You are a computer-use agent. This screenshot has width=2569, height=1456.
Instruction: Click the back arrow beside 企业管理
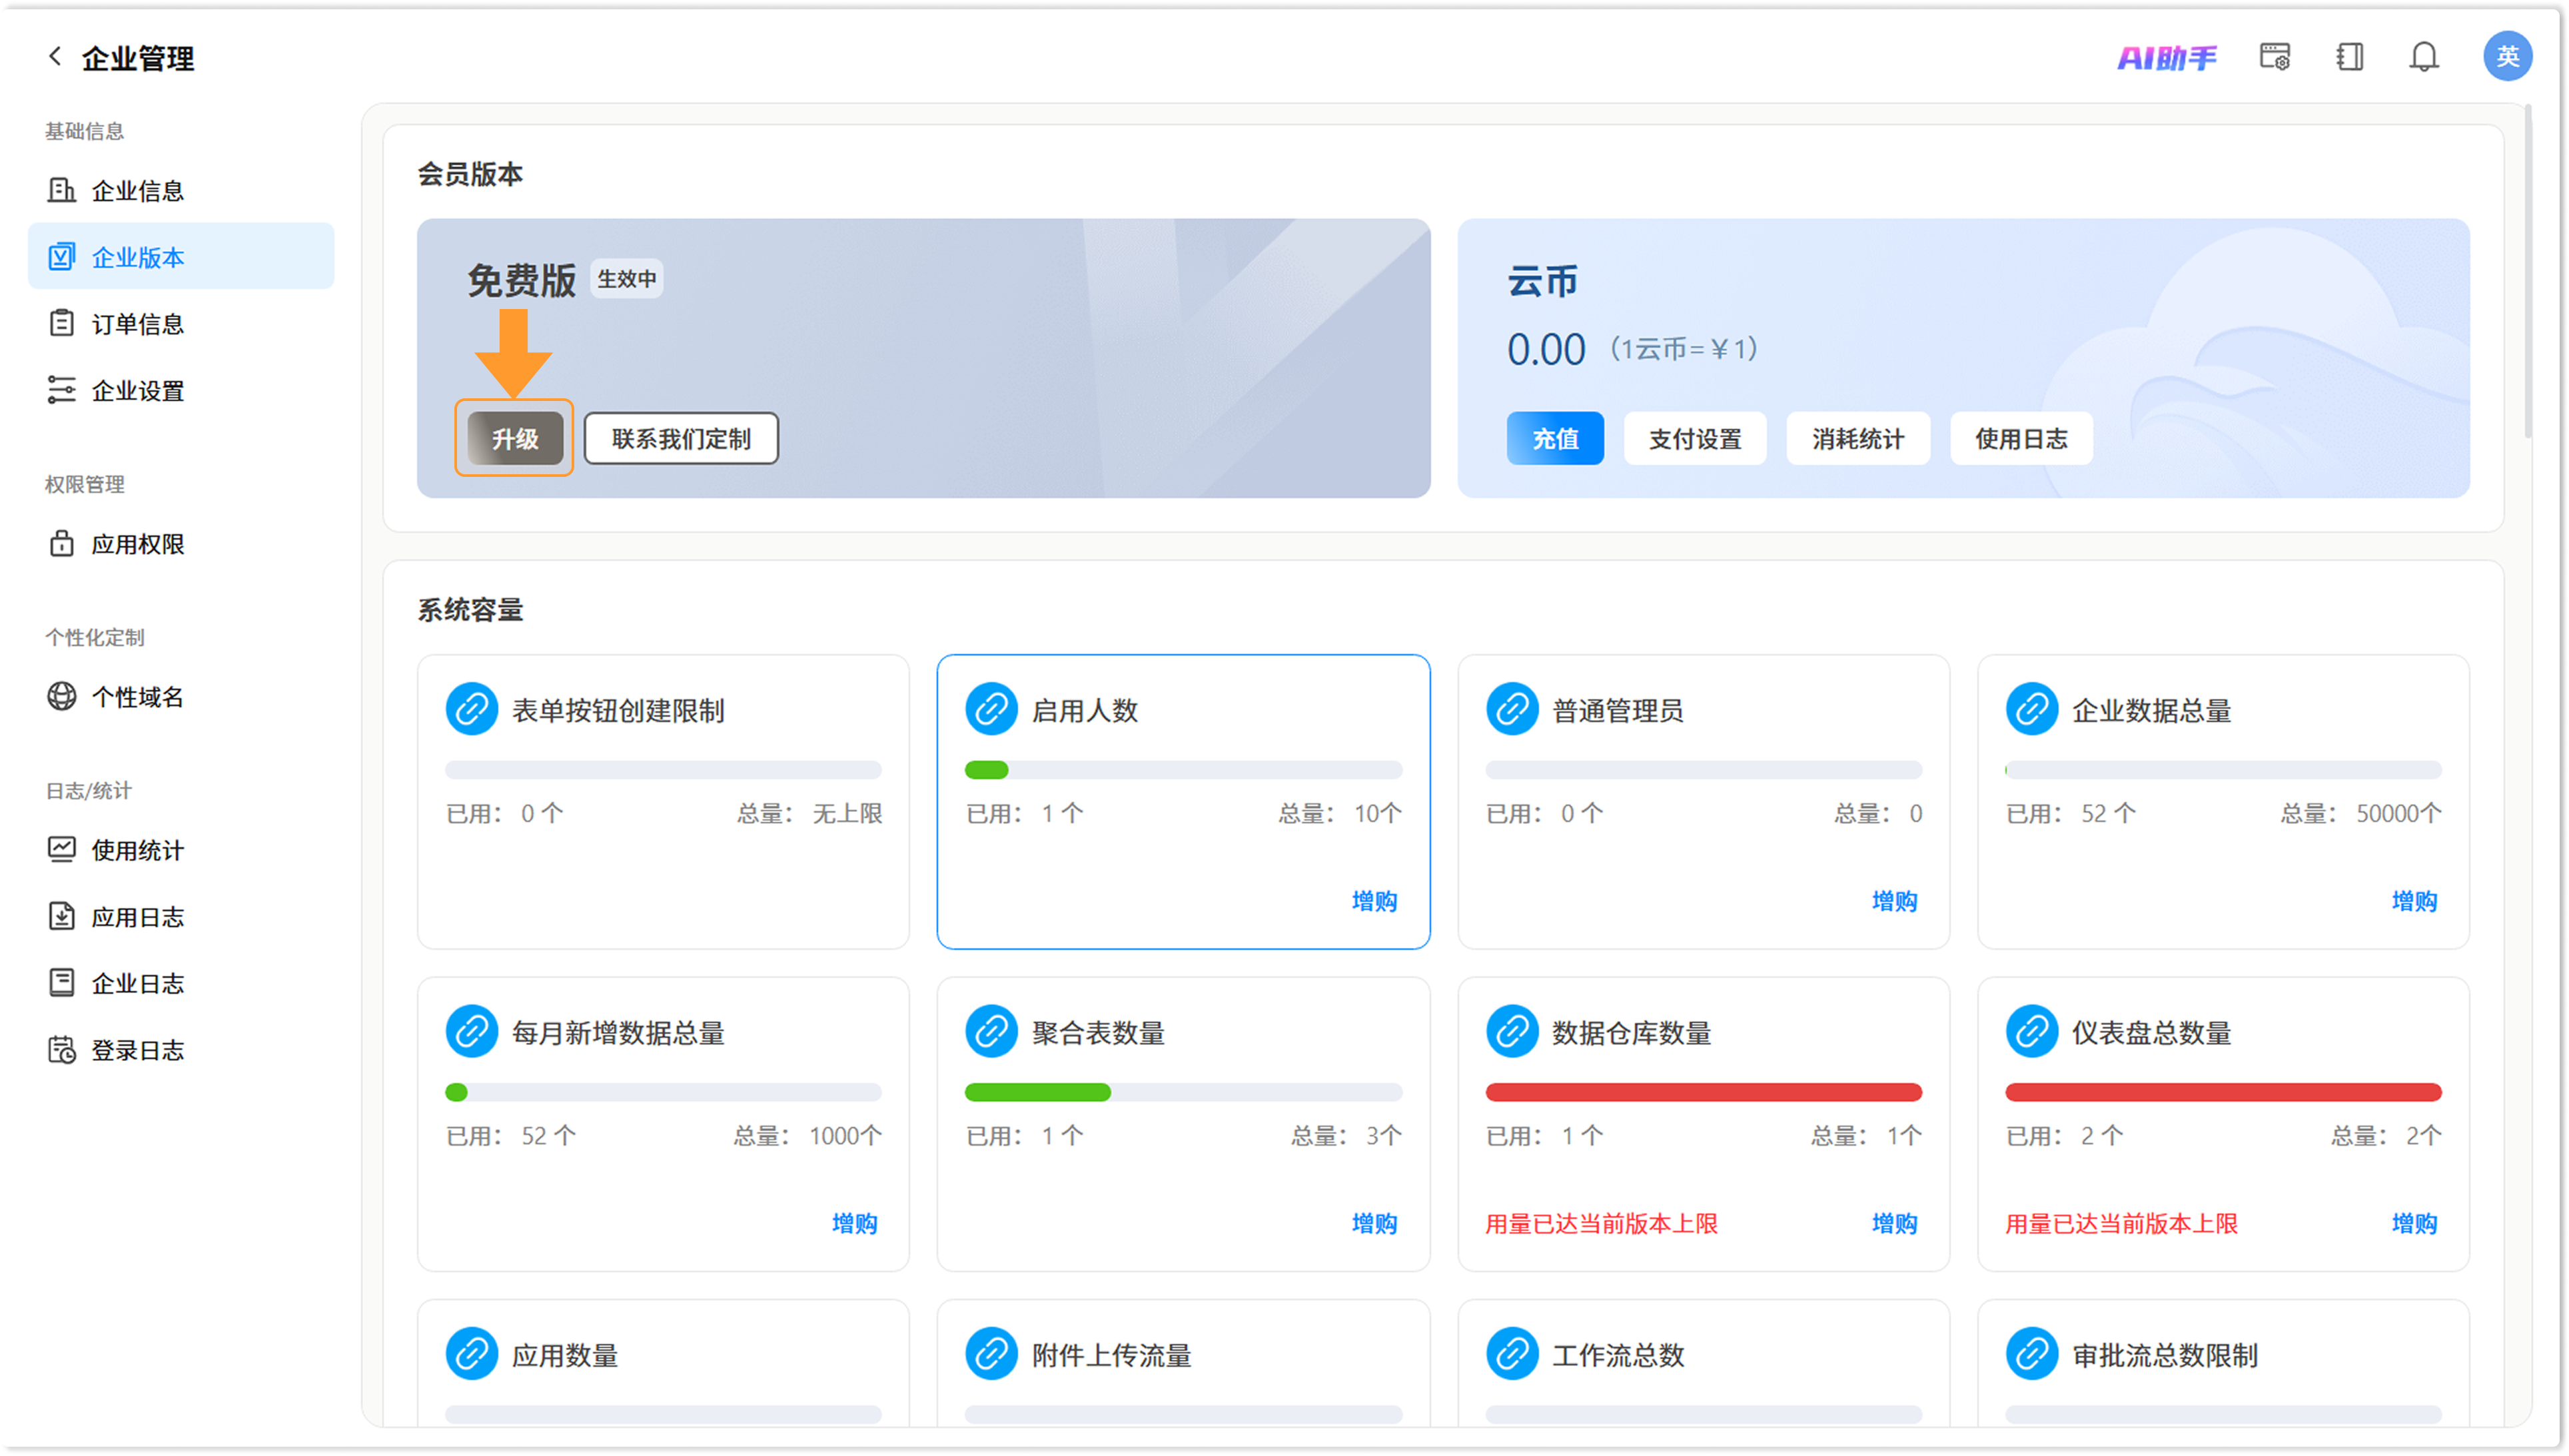55,57
